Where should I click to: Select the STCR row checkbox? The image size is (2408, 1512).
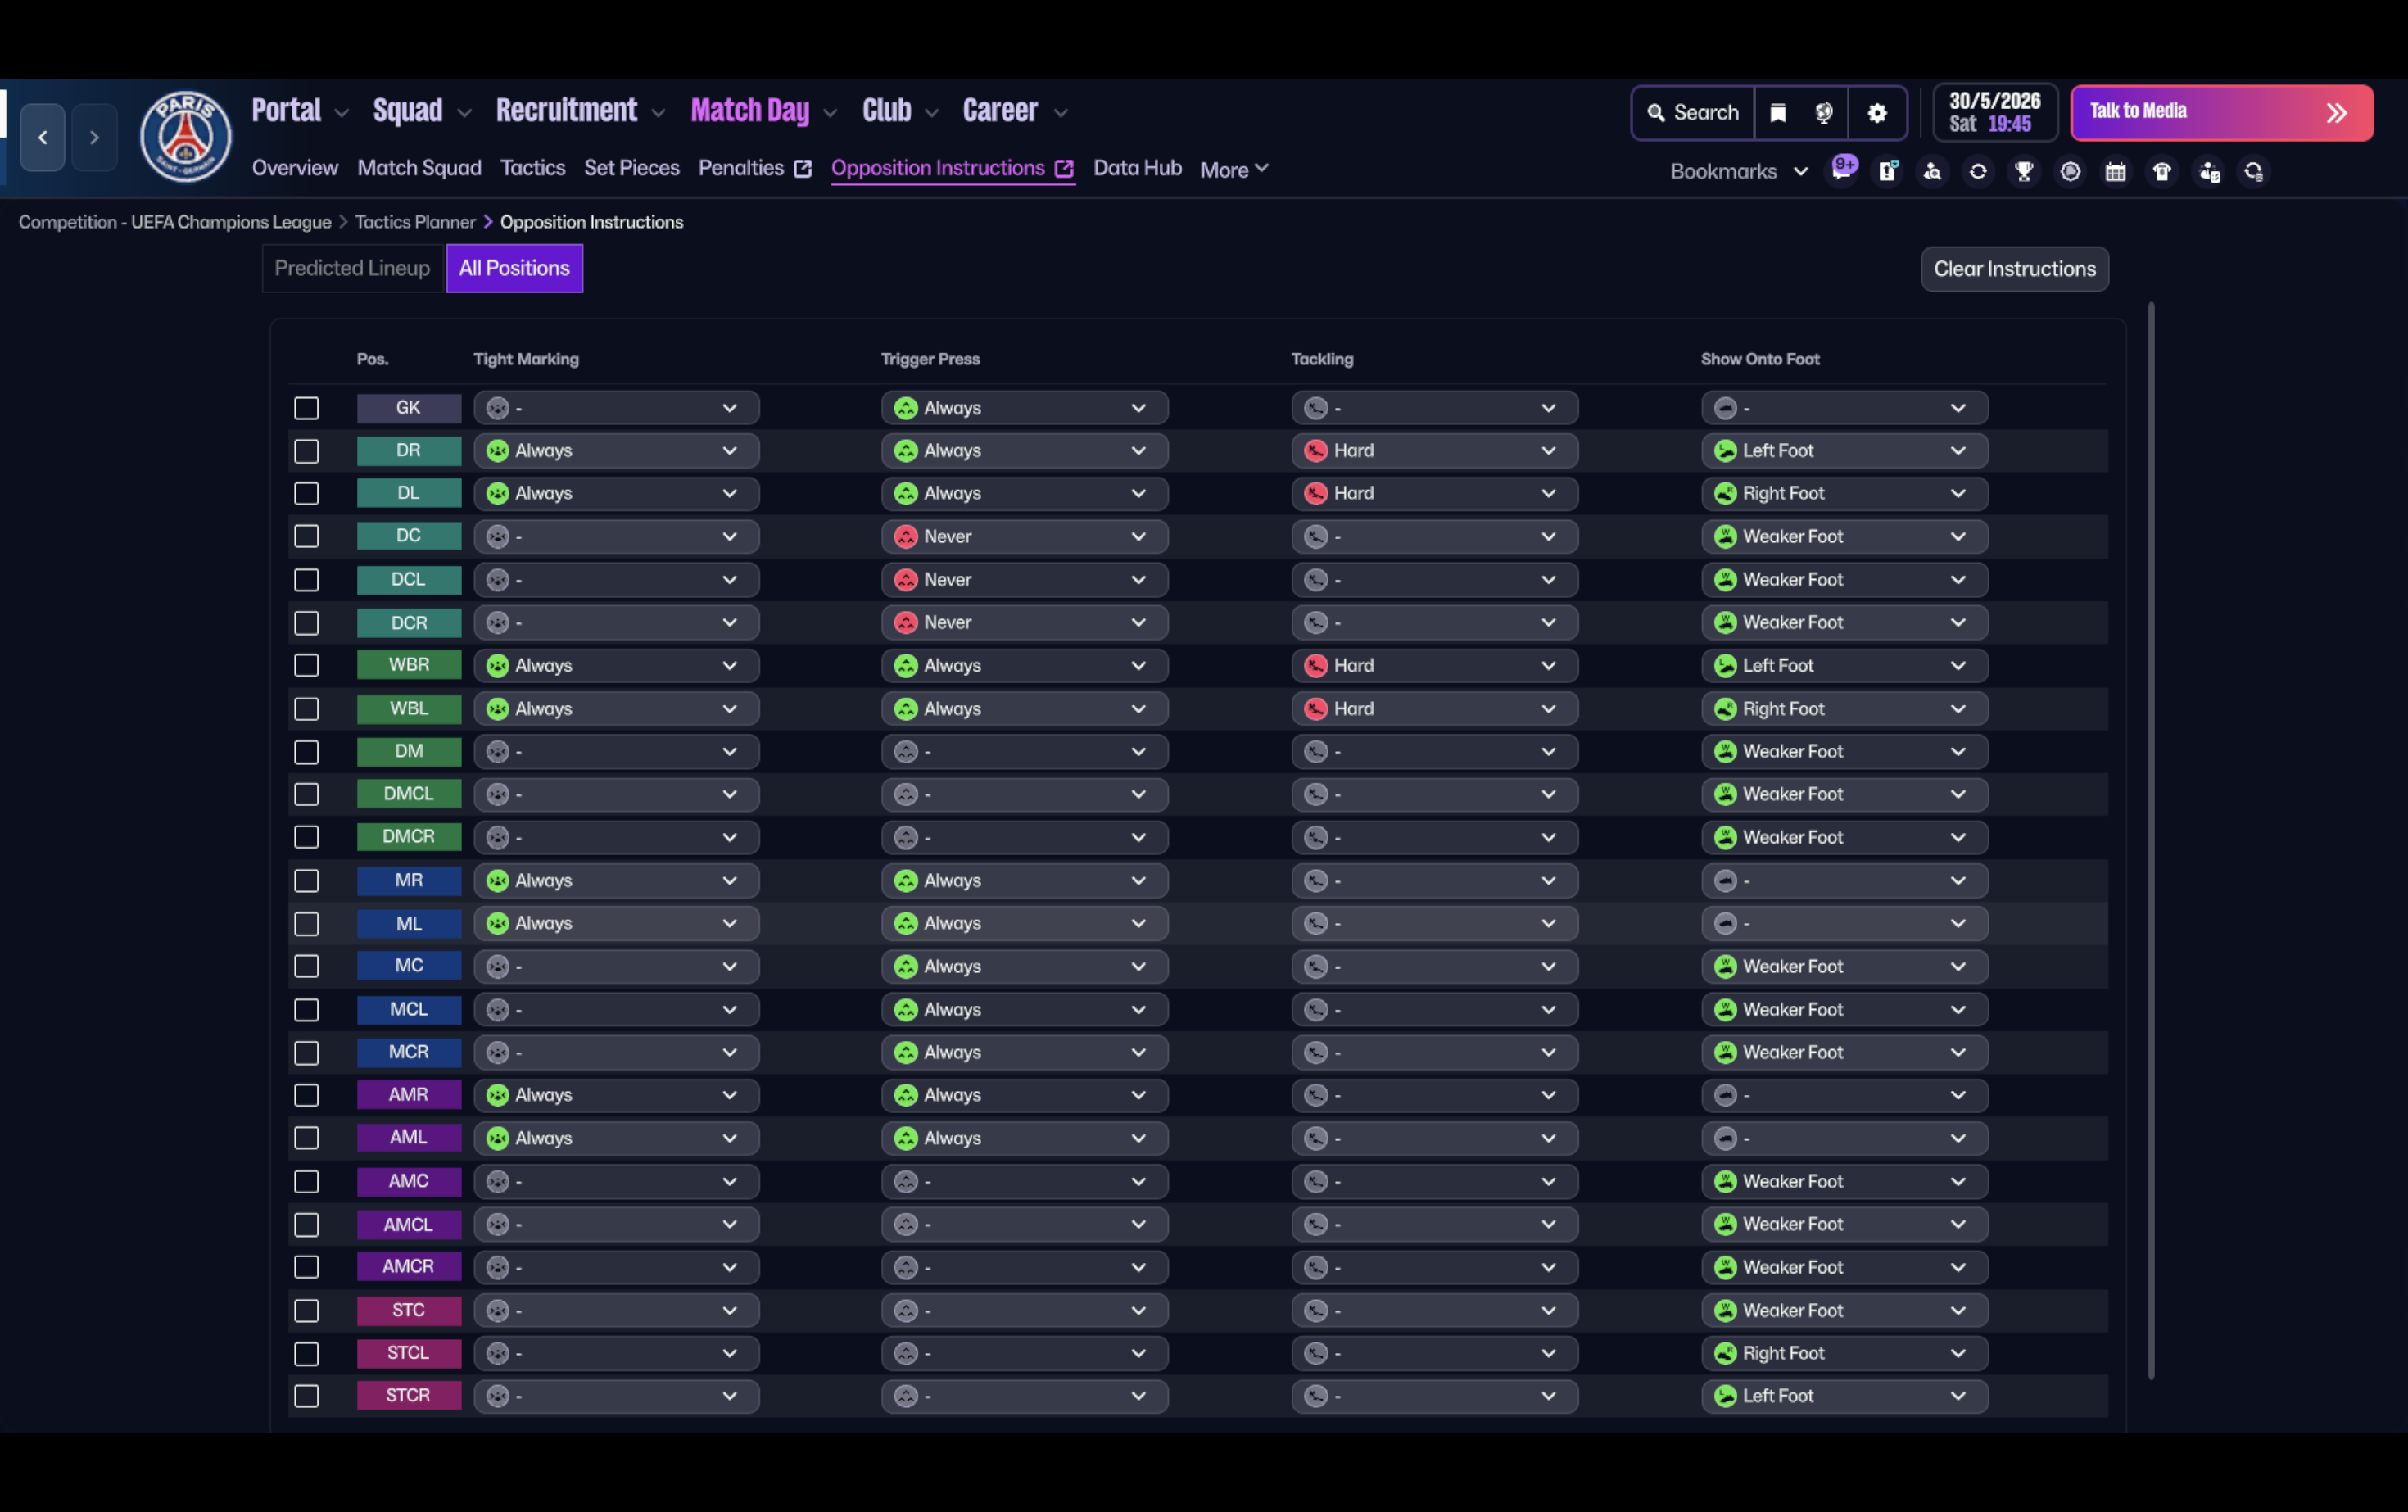click(x=307, y=1396)
